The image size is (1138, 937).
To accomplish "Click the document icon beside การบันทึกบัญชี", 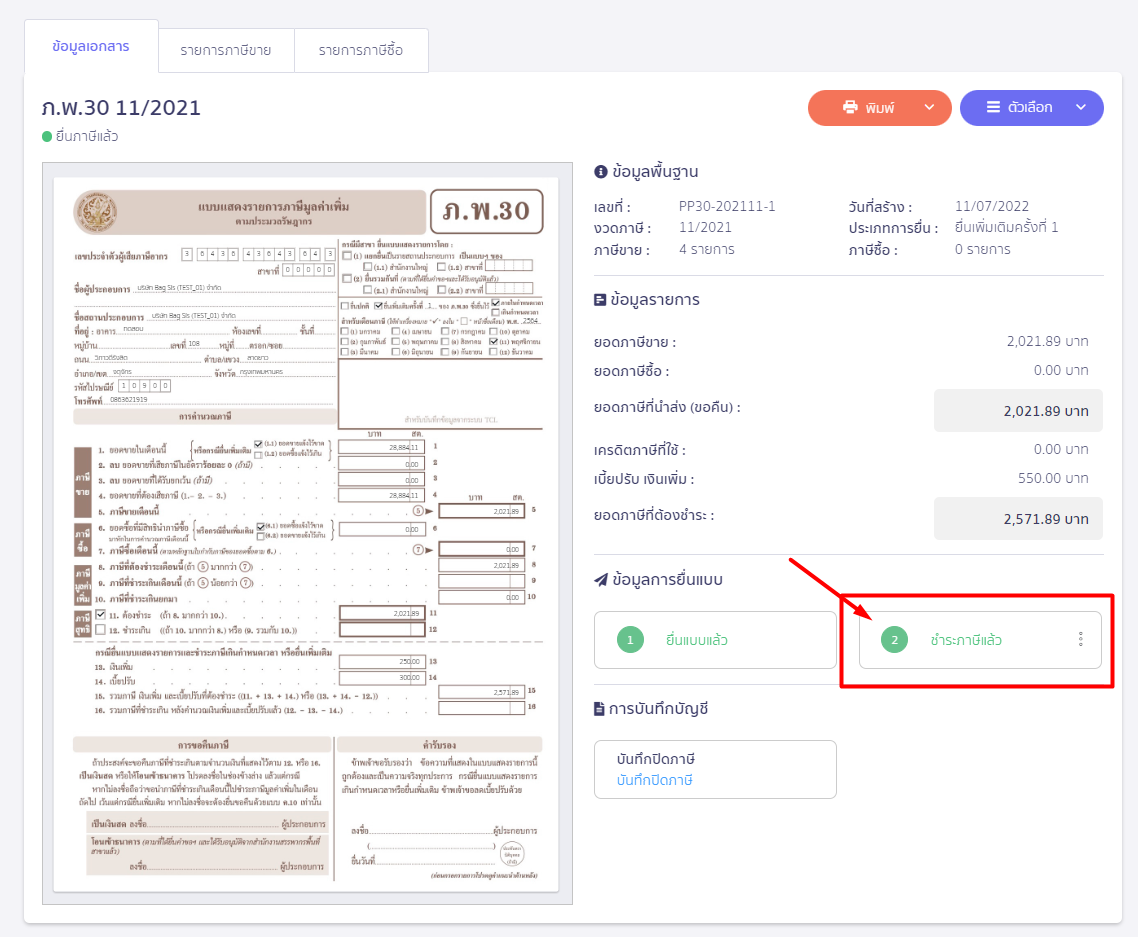I will 600,709.
